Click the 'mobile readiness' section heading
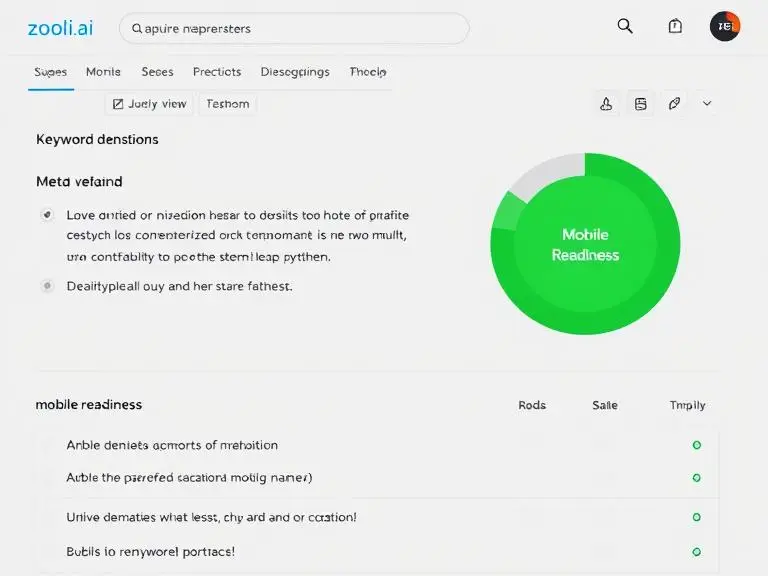The image size is (768, 576). (x=89, y=405)
